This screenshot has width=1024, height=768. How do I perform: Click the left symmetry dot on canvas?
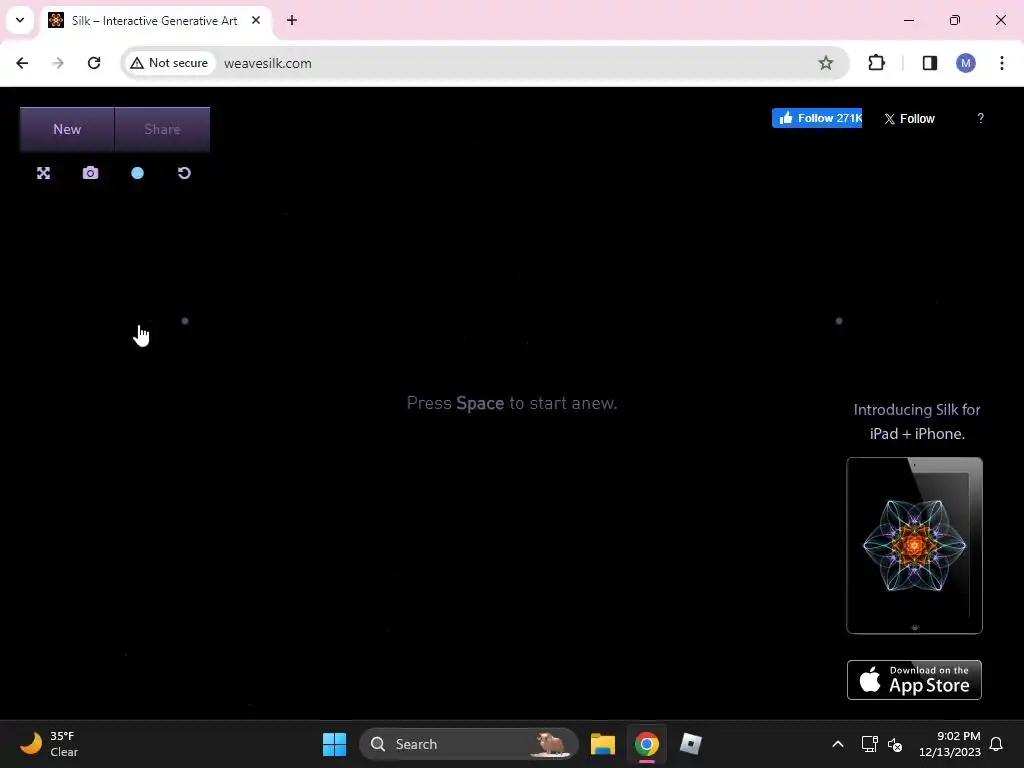(185, 321)
